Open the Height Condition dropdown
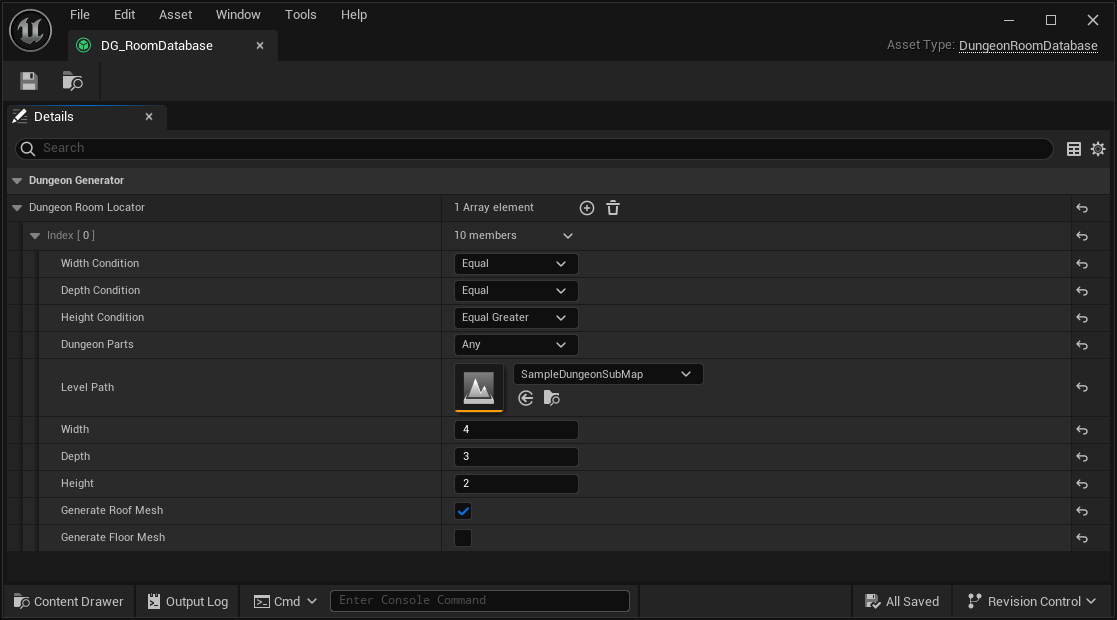 (516, 318)
